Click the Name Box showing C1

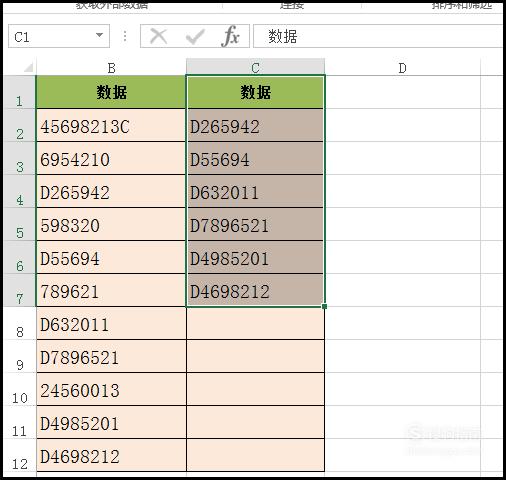[59, 36]
